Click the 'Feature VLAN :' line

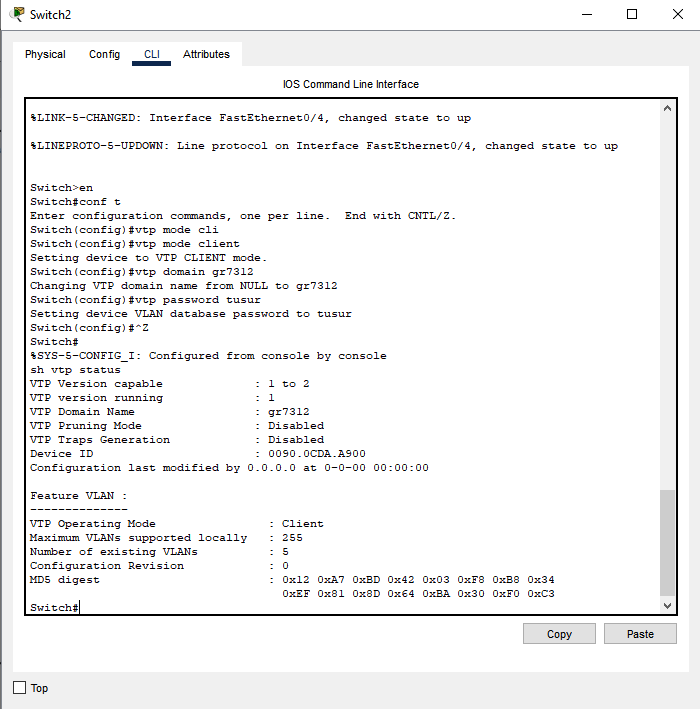click(x=79, y=496)
